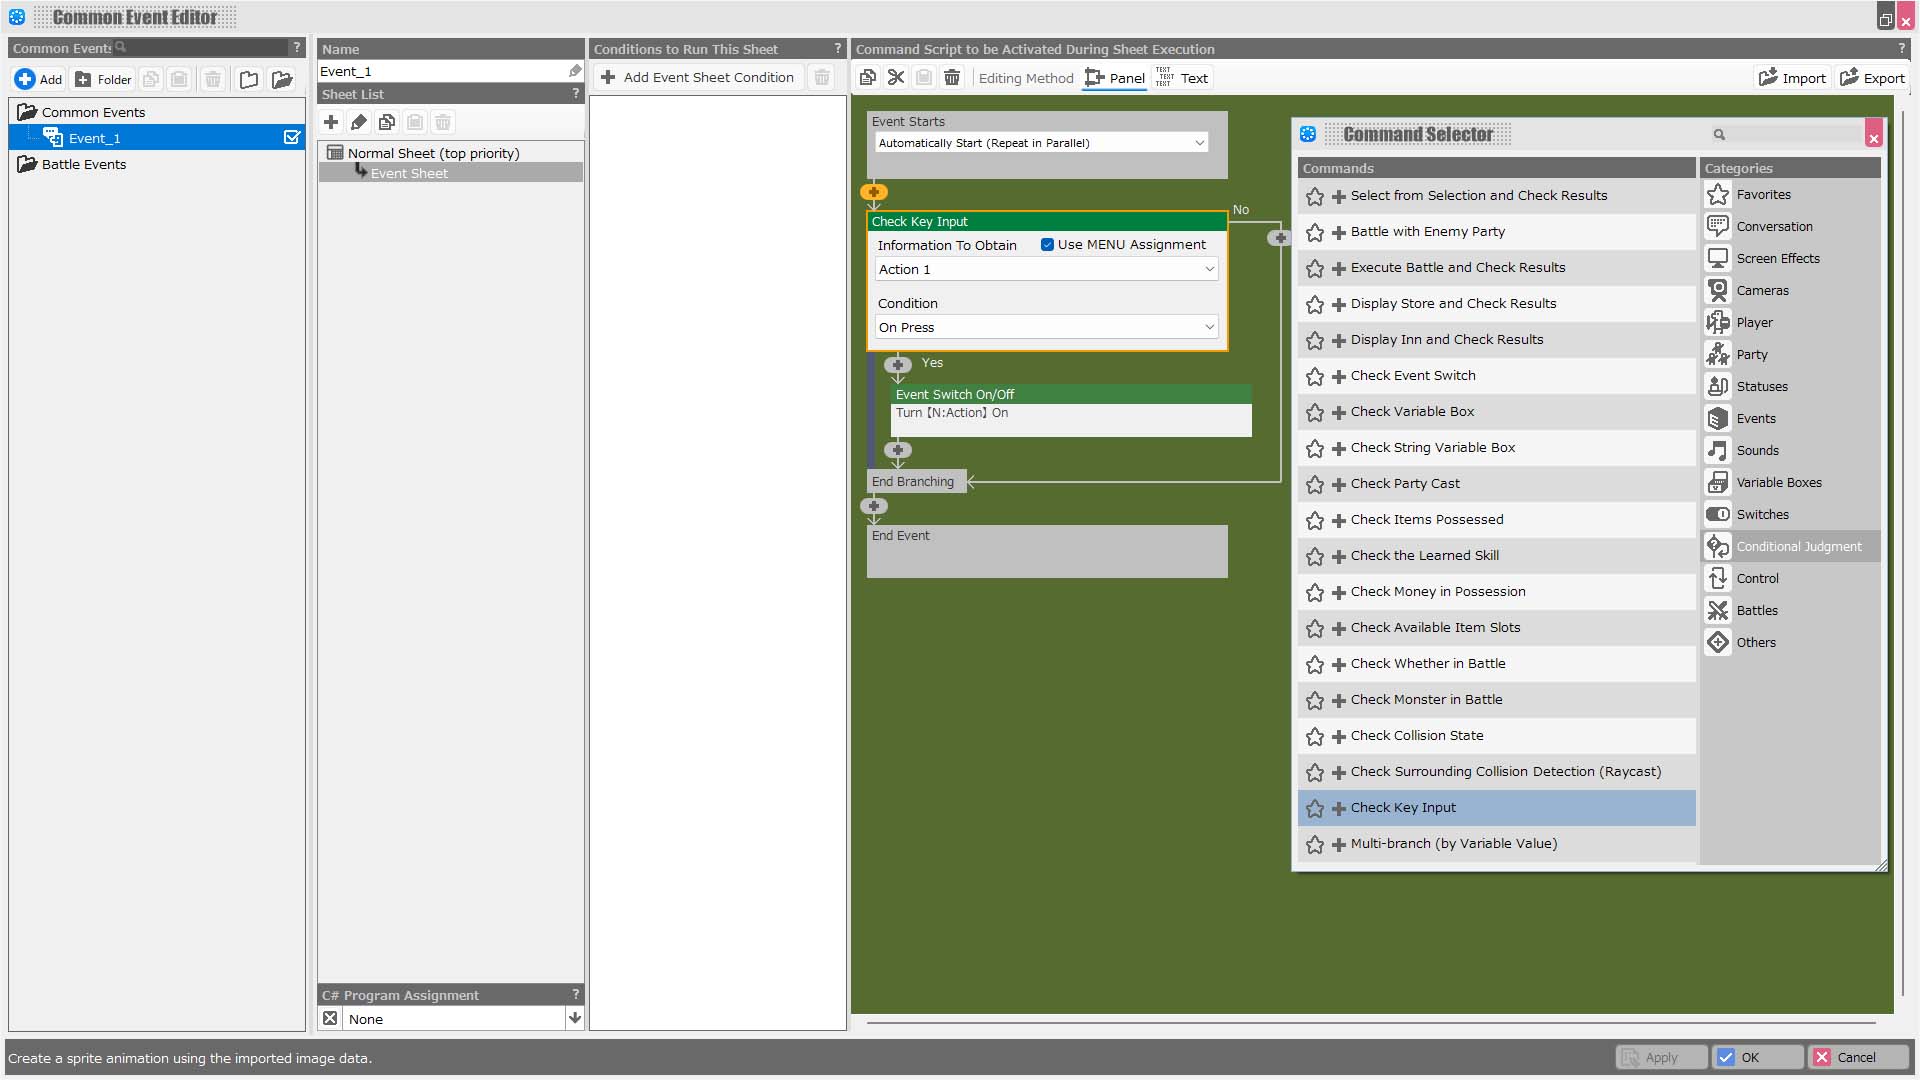Toggle favorite star for Battle with Enemy Party
Screen dimensions: 1920x1080
1315,232
